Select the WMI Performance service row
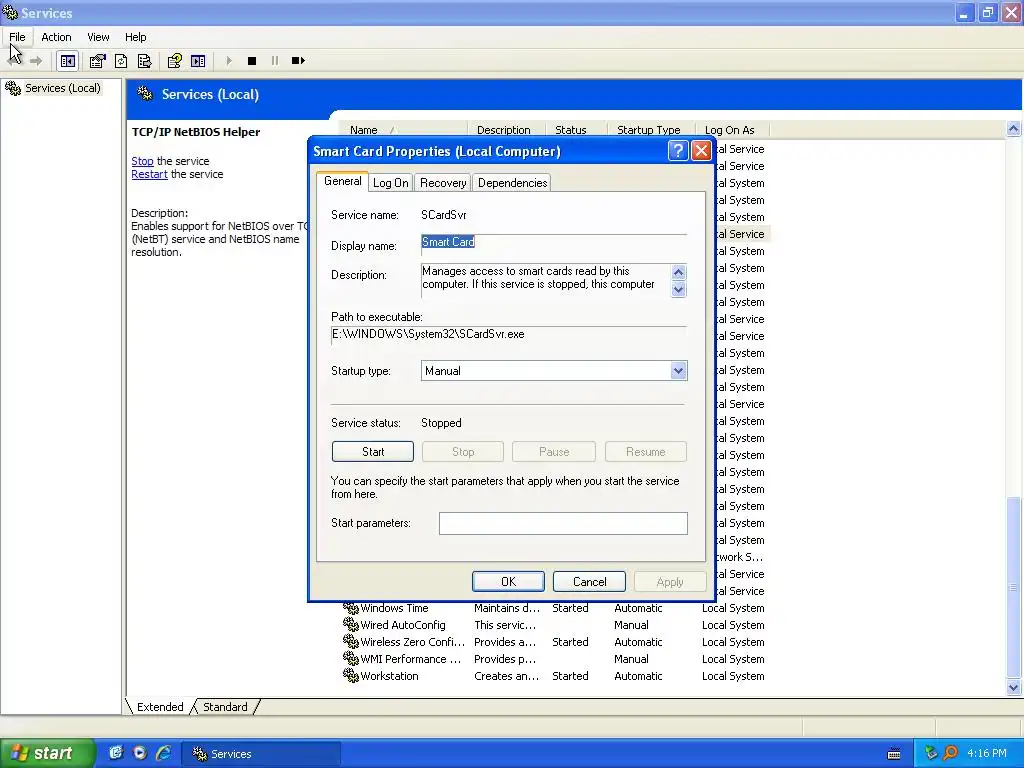The image size is (1024, 768). 555,659
